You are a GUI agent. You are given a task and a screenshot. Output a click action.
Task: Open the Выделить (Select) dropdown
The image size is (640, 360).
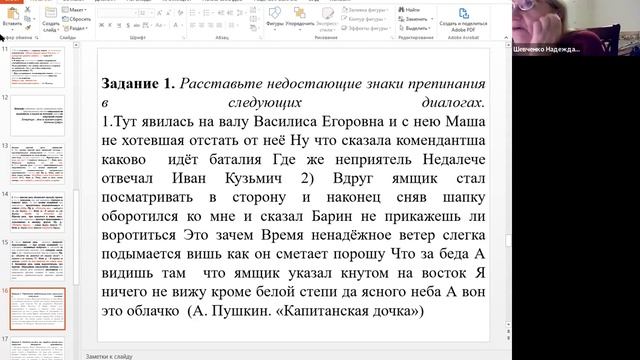point(415,28)
